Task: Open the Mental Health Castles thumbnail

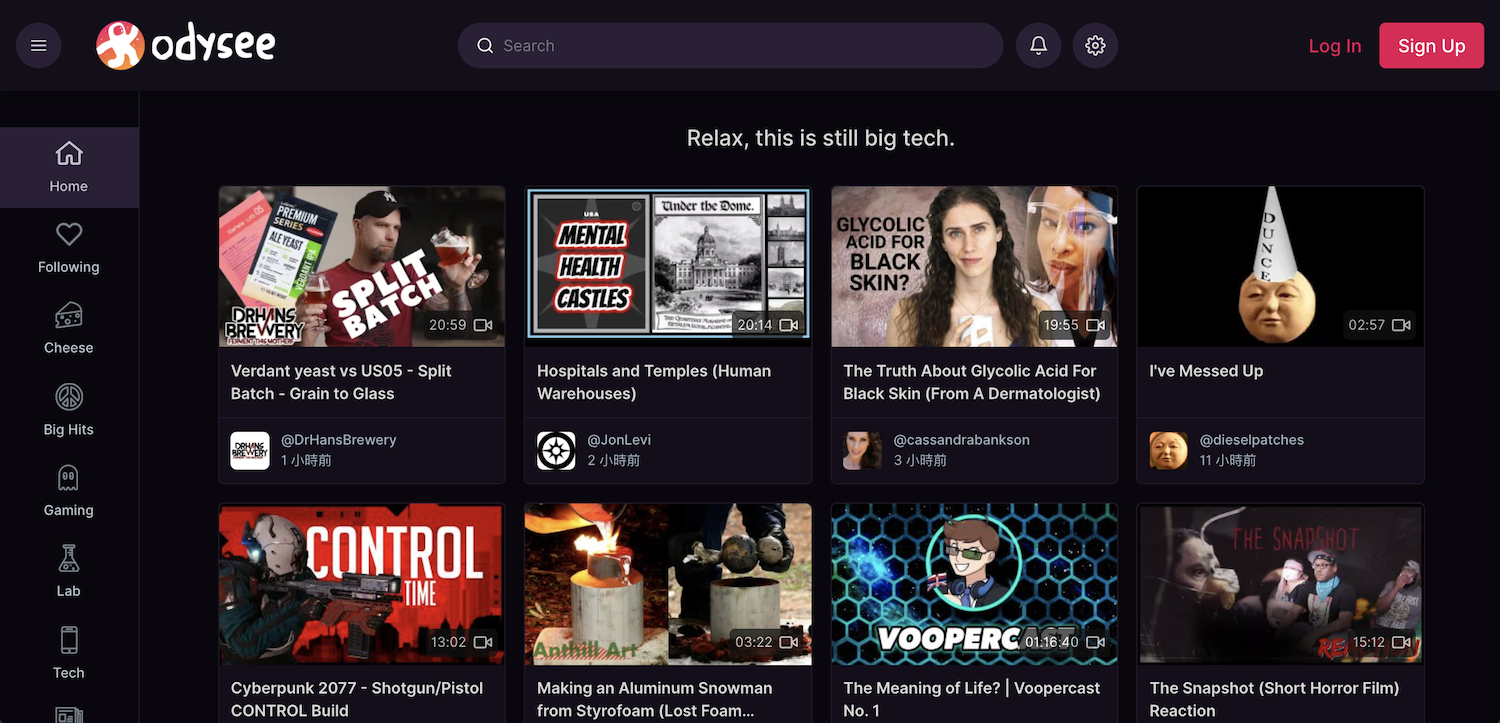Action: 668,266
